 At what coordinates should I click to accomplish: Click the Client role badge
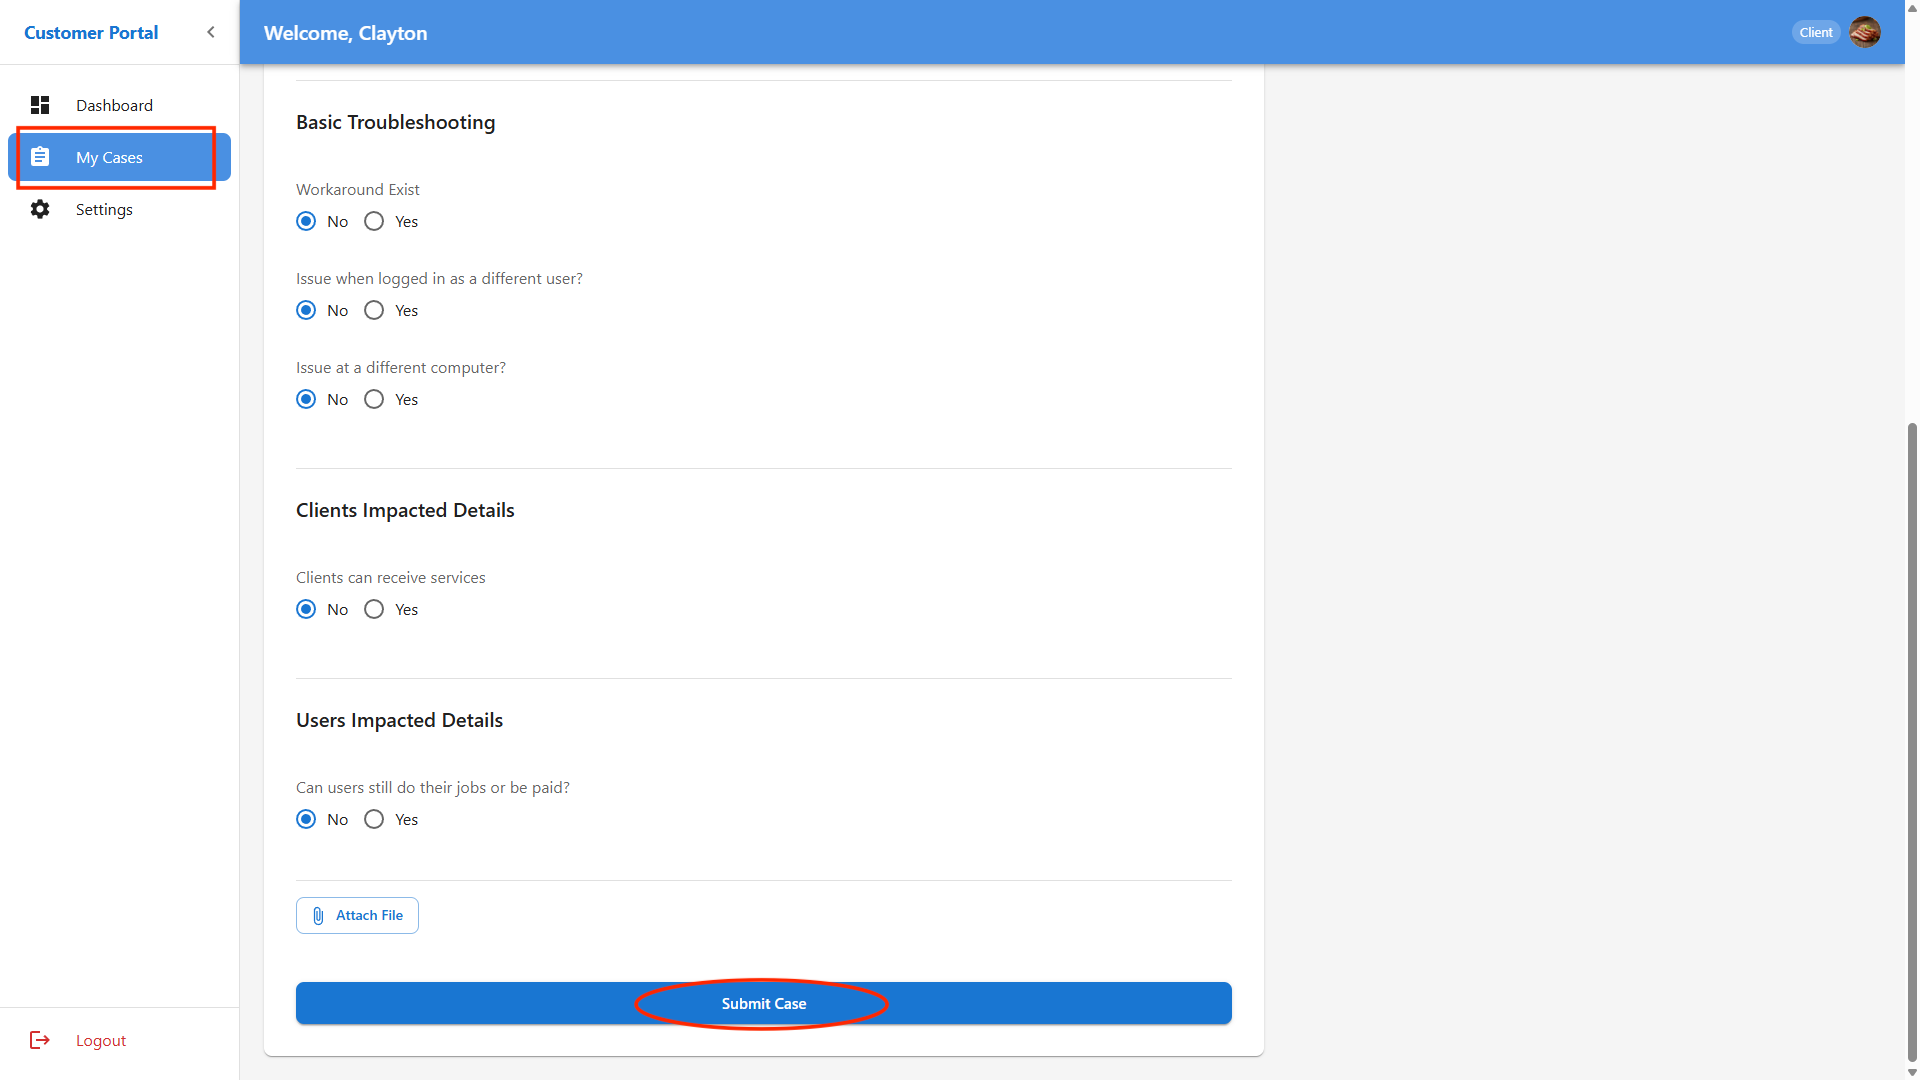tap(1815, 32)
